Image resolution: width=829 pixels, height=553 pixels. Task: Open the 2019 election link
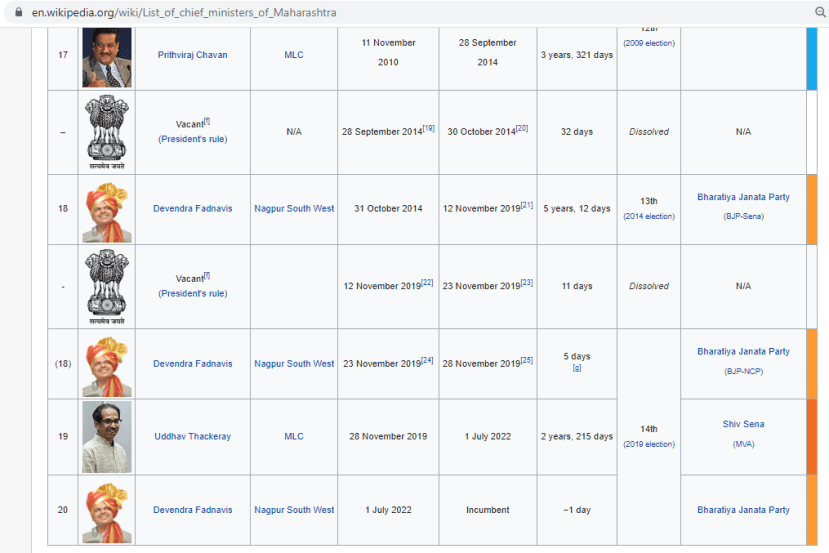[x=649, y=444]
